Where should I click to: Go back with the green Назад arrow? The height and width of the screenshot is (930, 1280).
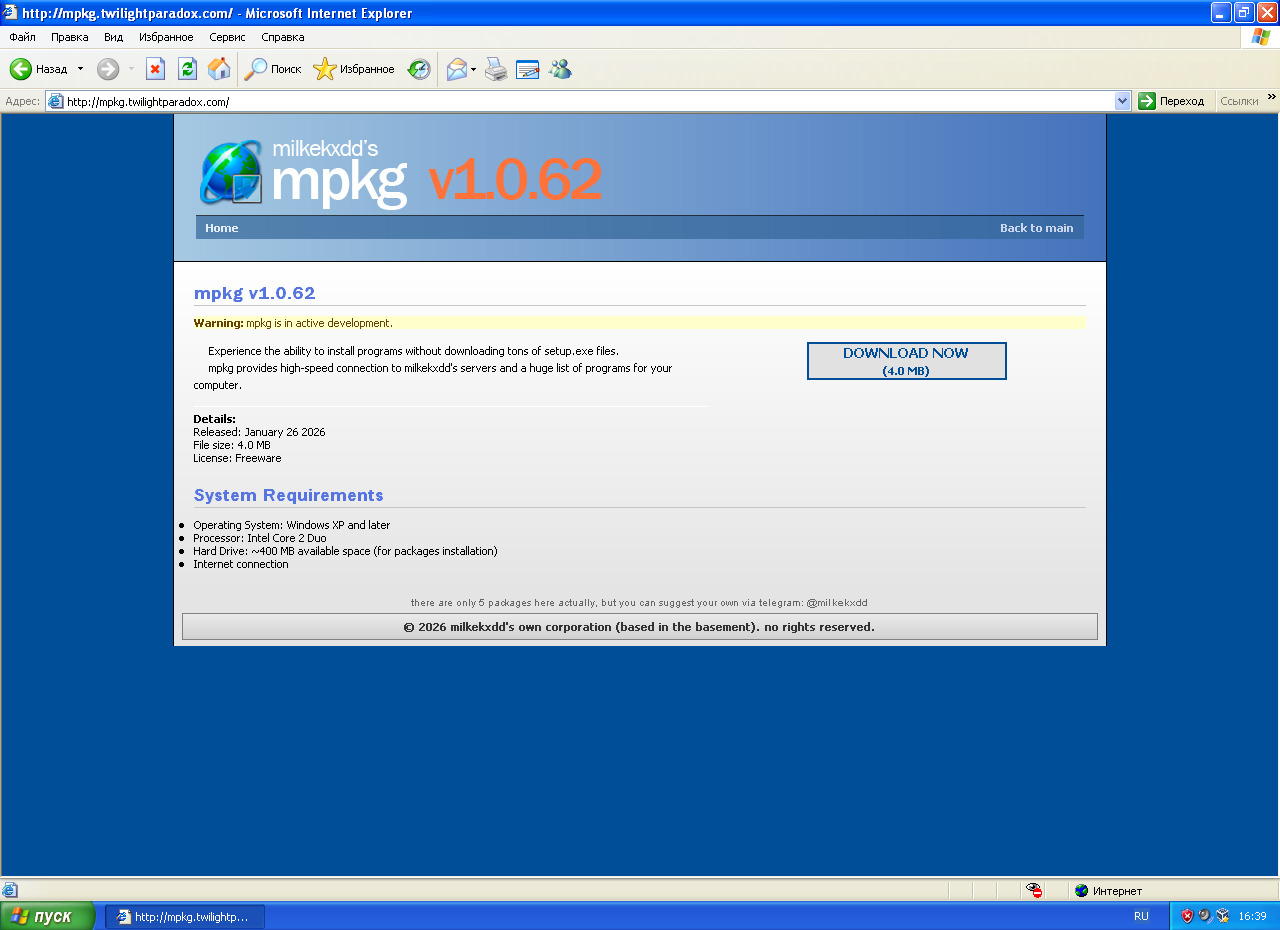pos(39,69)
